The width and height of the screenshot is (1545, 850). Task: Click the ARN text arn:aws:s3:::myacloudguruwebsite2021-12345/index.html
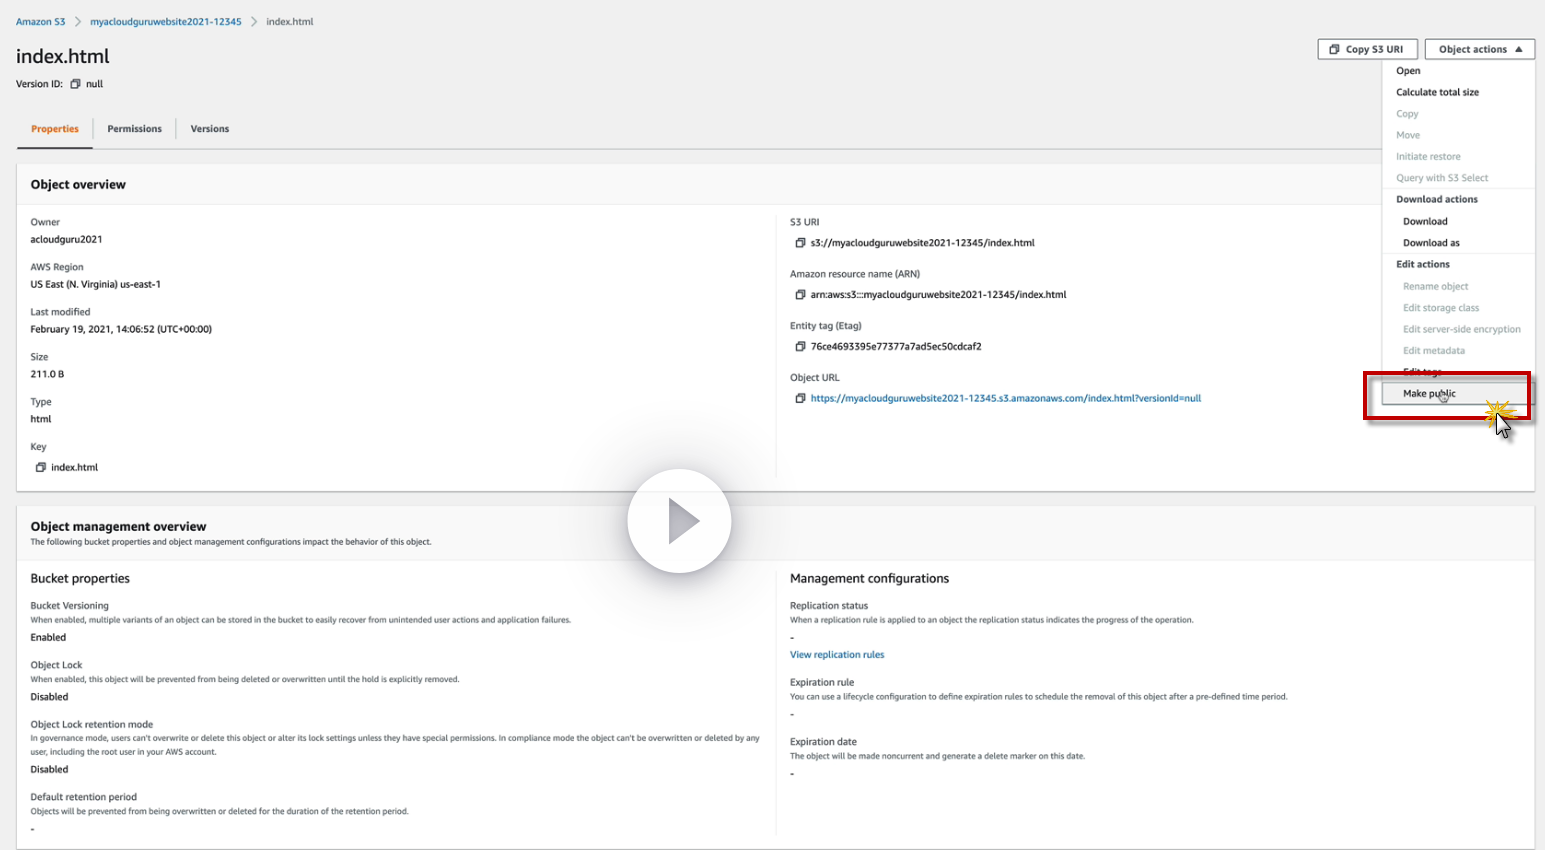939,295
